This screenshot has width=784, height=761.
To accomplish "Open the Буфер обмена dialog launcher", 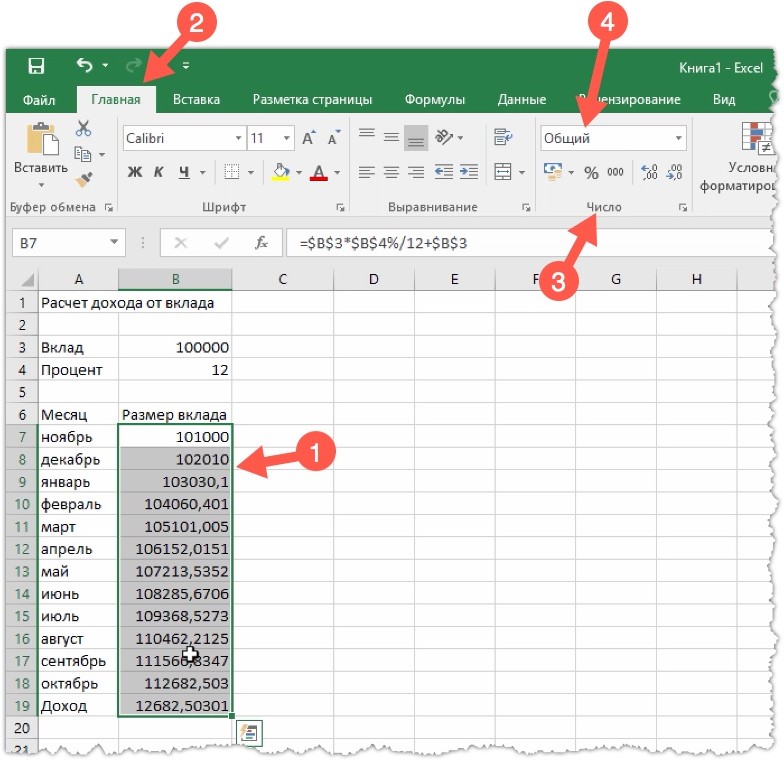I will [108, 208].
